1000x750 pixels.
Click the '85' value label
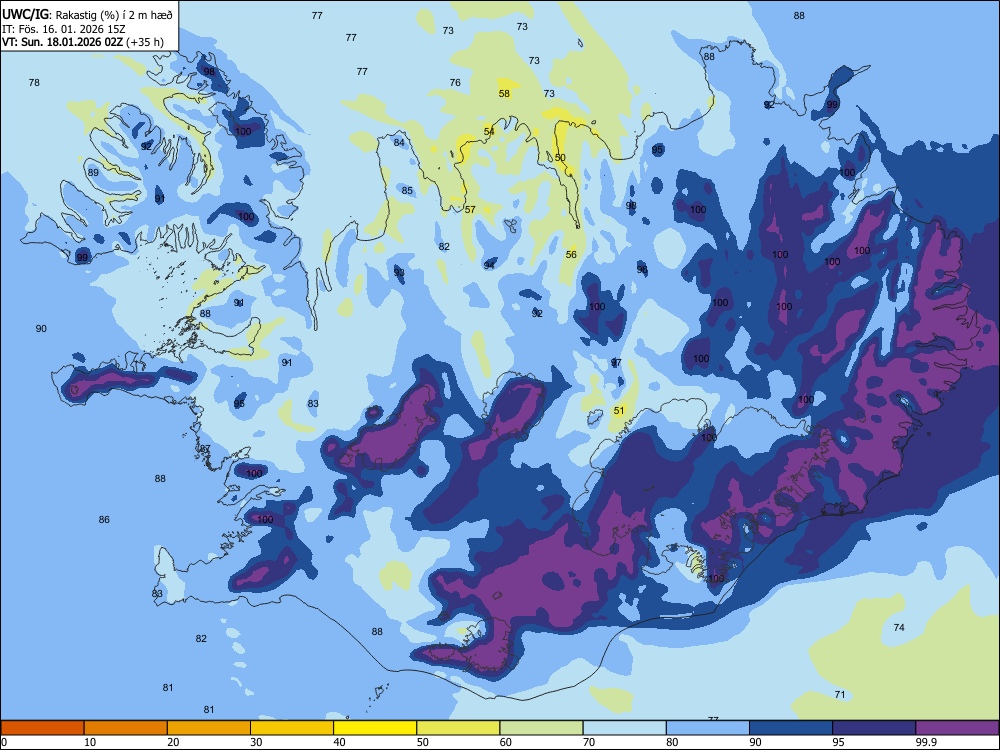(408, 190)
